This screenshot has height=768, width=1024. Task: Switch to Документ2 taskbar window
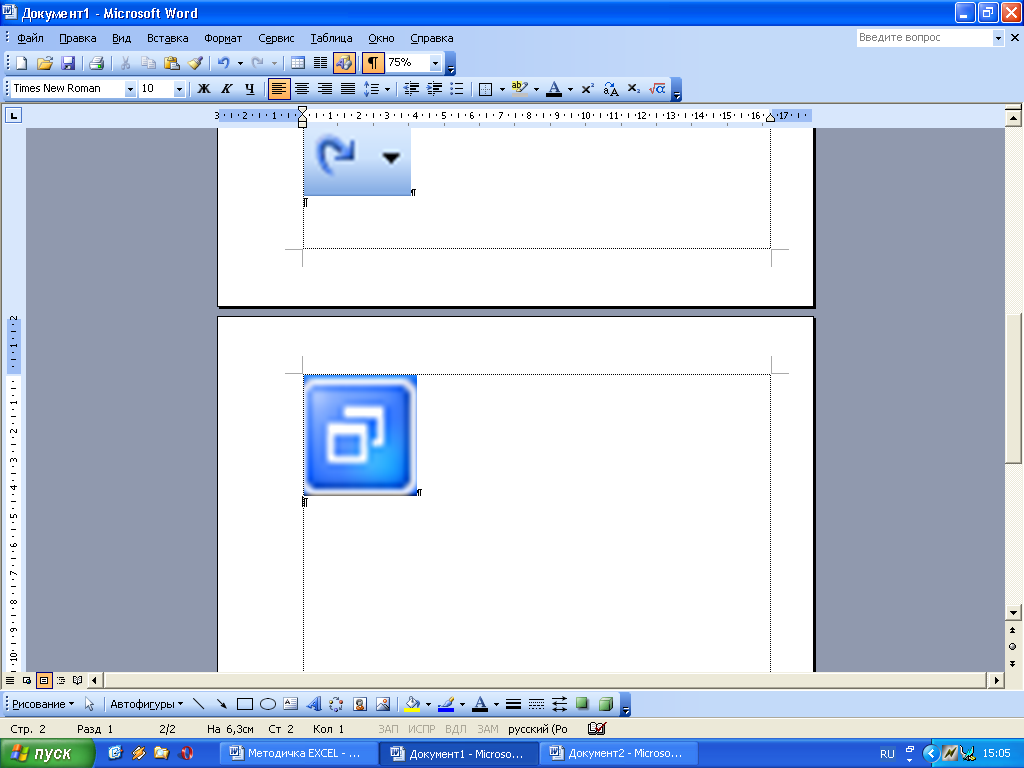point(619,753)
